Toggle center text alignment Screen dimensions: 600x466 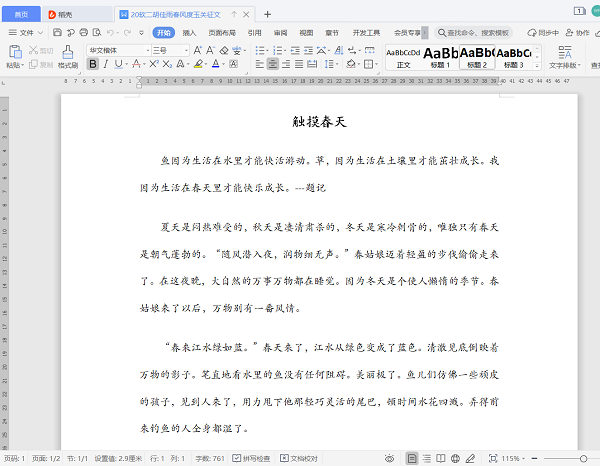[271, 64]
